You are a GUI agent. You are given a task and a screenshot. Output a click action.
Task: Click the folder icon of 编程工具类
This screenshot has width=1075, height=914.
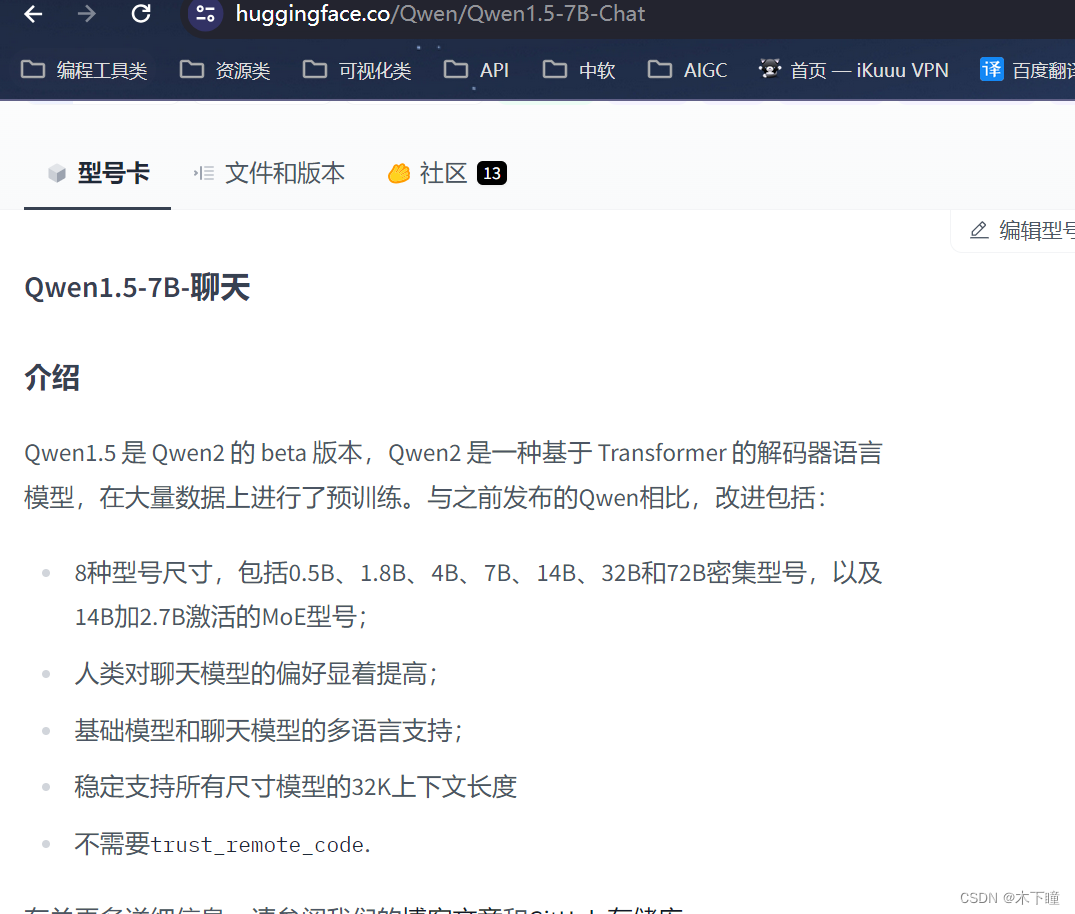coord(33,69)
